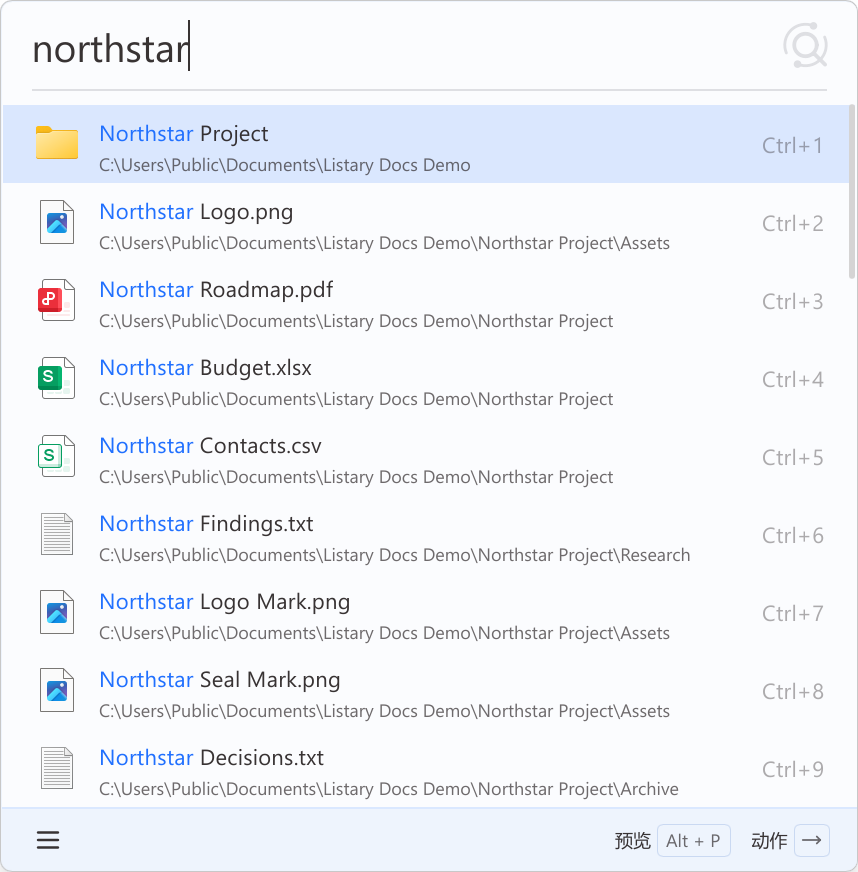
Task: Click the folder path under Northstar Contacts.csv
Action: tap(356, 477)
